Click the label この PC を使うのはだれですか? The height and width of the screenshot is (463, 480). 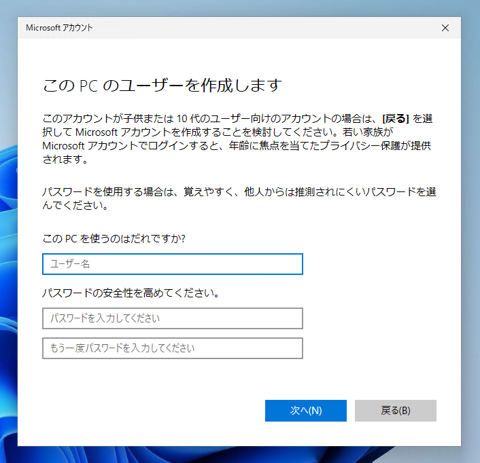click(114, 239)
